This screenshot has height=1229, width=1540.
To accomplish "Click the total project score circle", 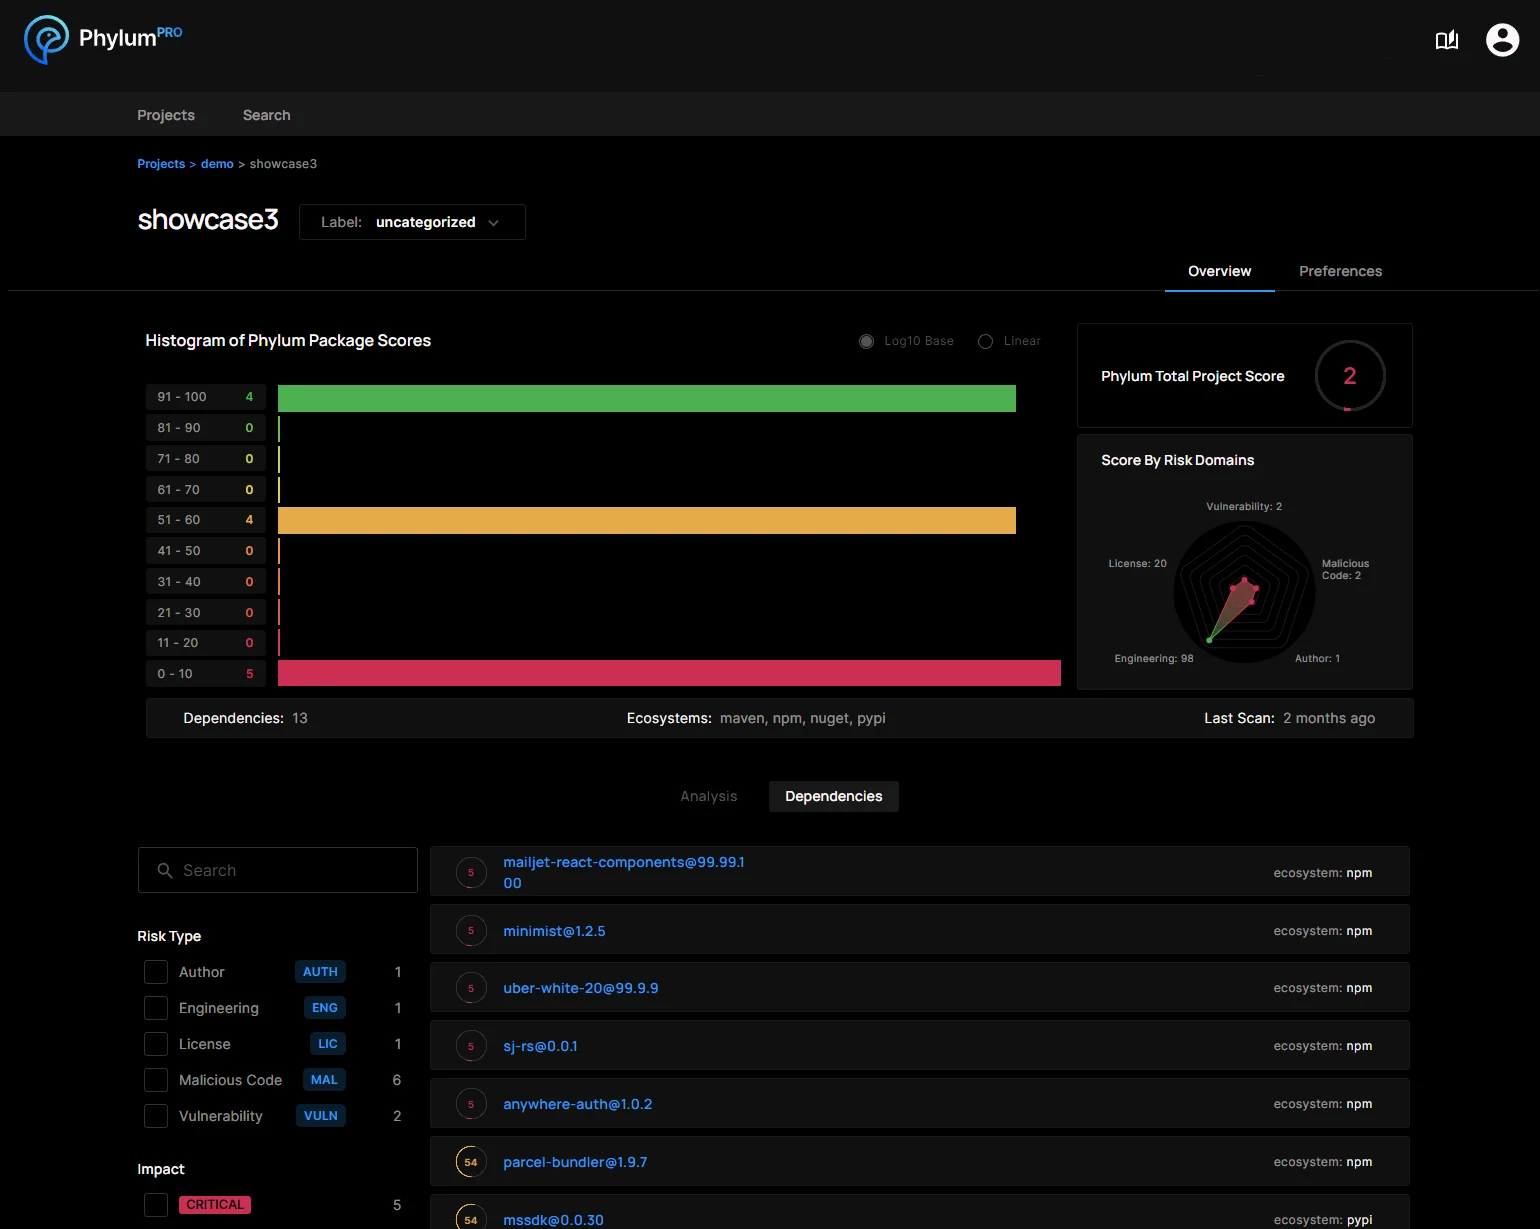I will 1350,376.
